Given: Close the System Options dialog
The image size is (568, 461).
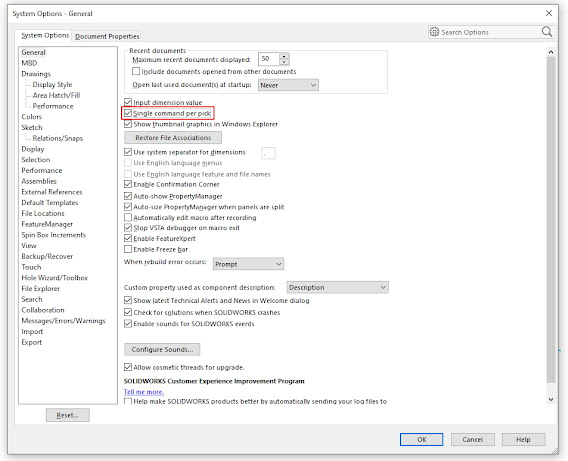Looking at the screenshot, I should (x=549, y=13).
